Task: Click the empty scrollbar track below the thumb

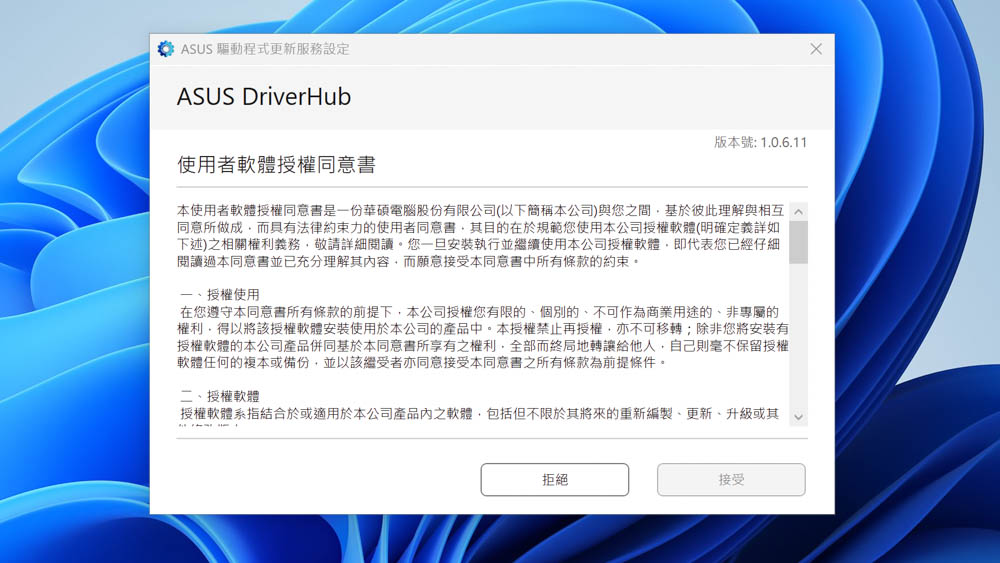Action: click(798, 340)
